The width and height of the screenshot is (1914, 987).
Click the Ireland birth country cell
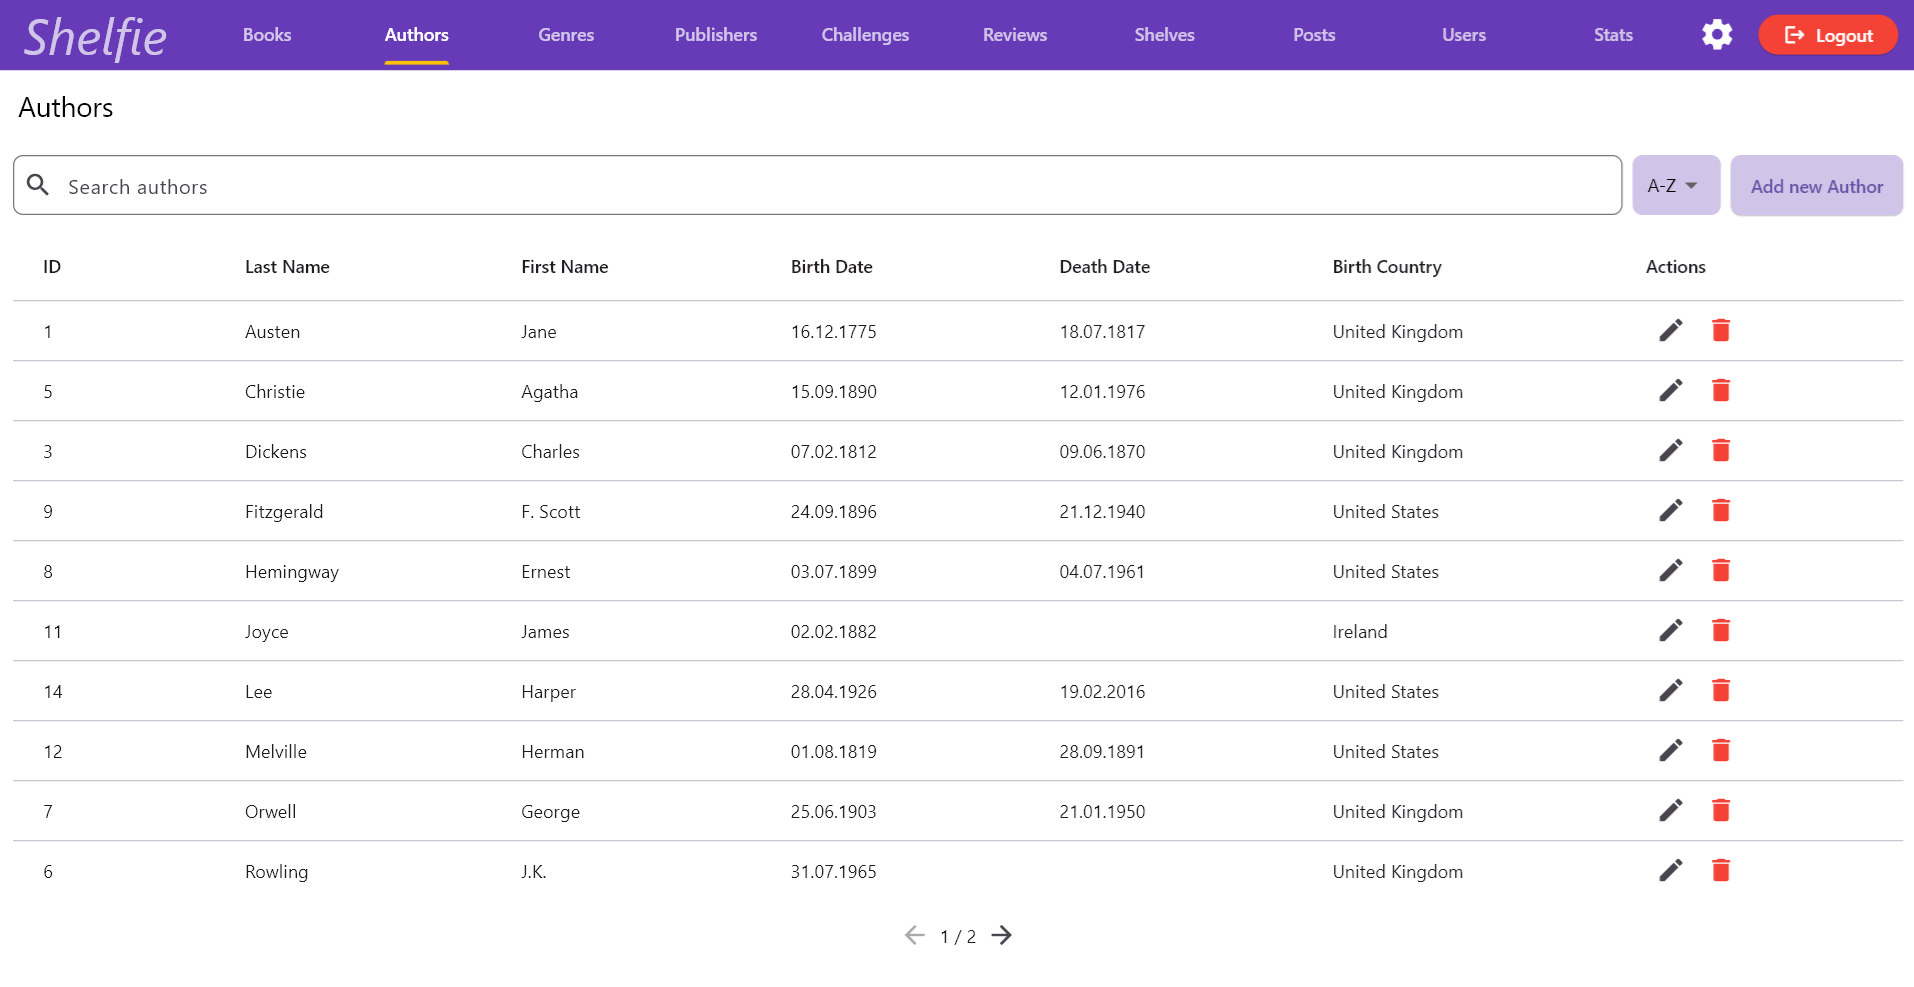tap(1359, 632)
